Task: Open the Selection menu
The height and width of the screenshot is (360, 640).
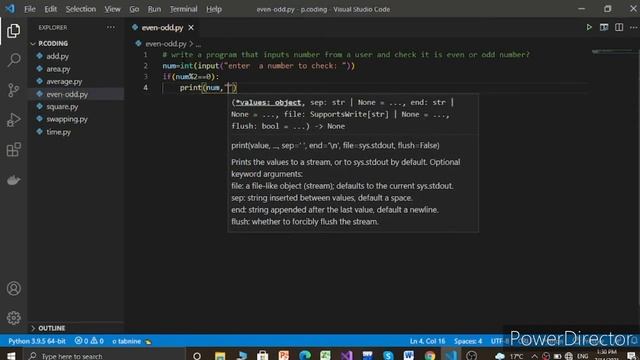Action: click(80, 9)
